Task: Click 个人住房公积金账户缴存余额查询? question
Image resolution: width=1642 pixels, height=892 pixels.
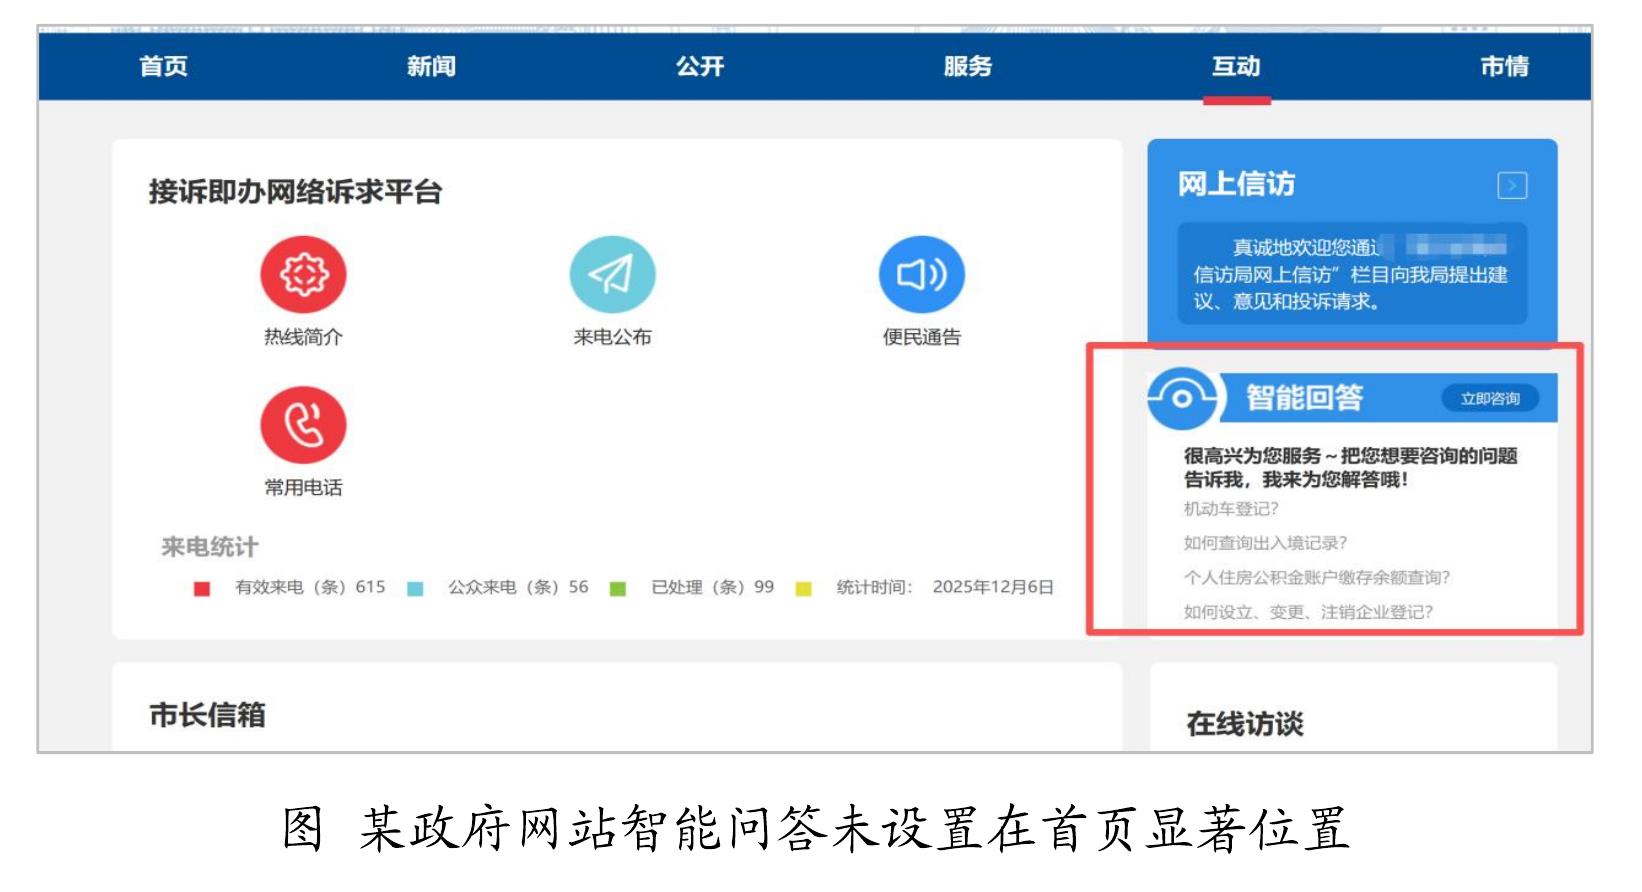Action: (1316, 577)
